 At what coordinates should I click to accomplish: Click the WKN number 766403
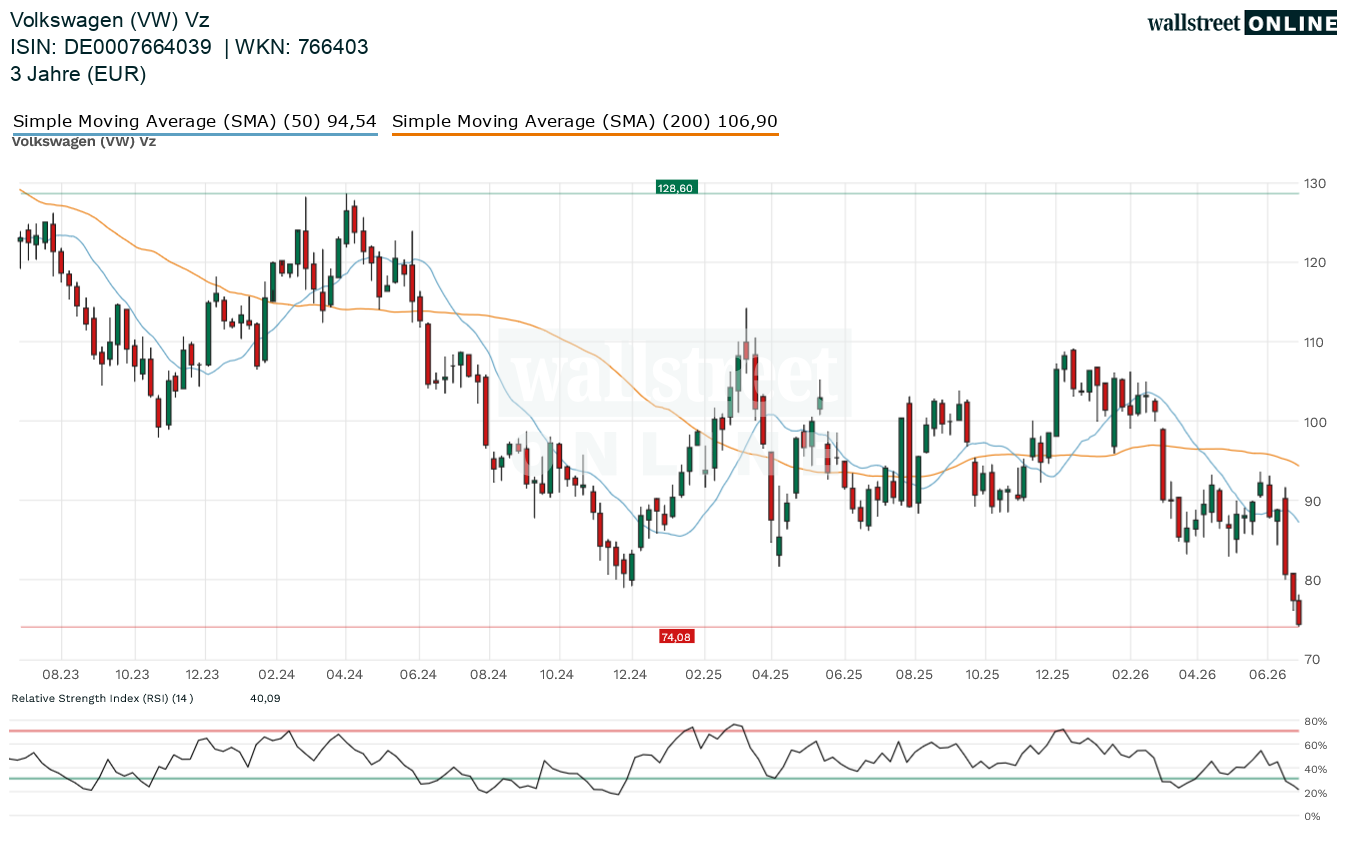333,46
